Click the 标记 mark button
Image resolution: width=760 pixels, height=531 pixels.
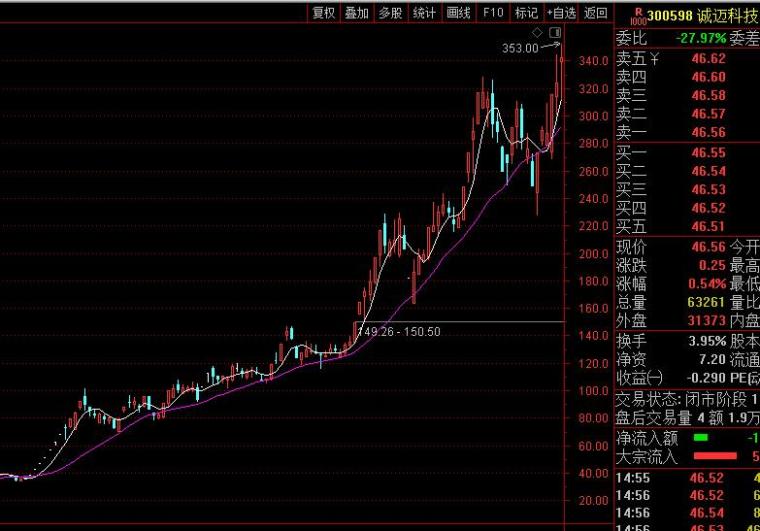click(x=527, y=13)
